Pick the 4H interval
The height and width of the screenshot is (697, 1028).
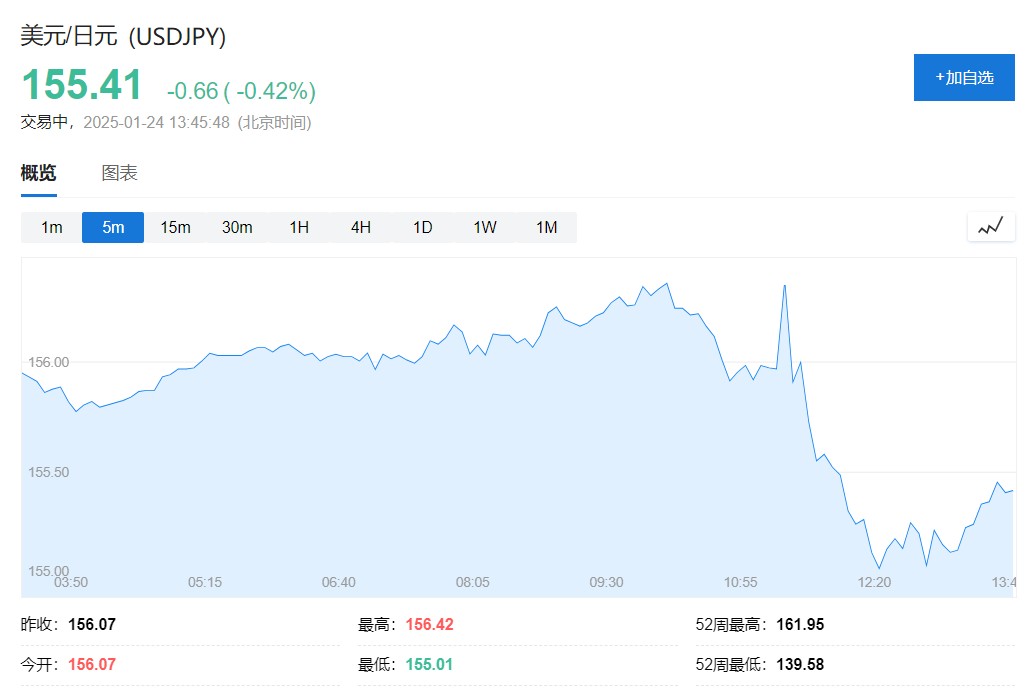361,228
